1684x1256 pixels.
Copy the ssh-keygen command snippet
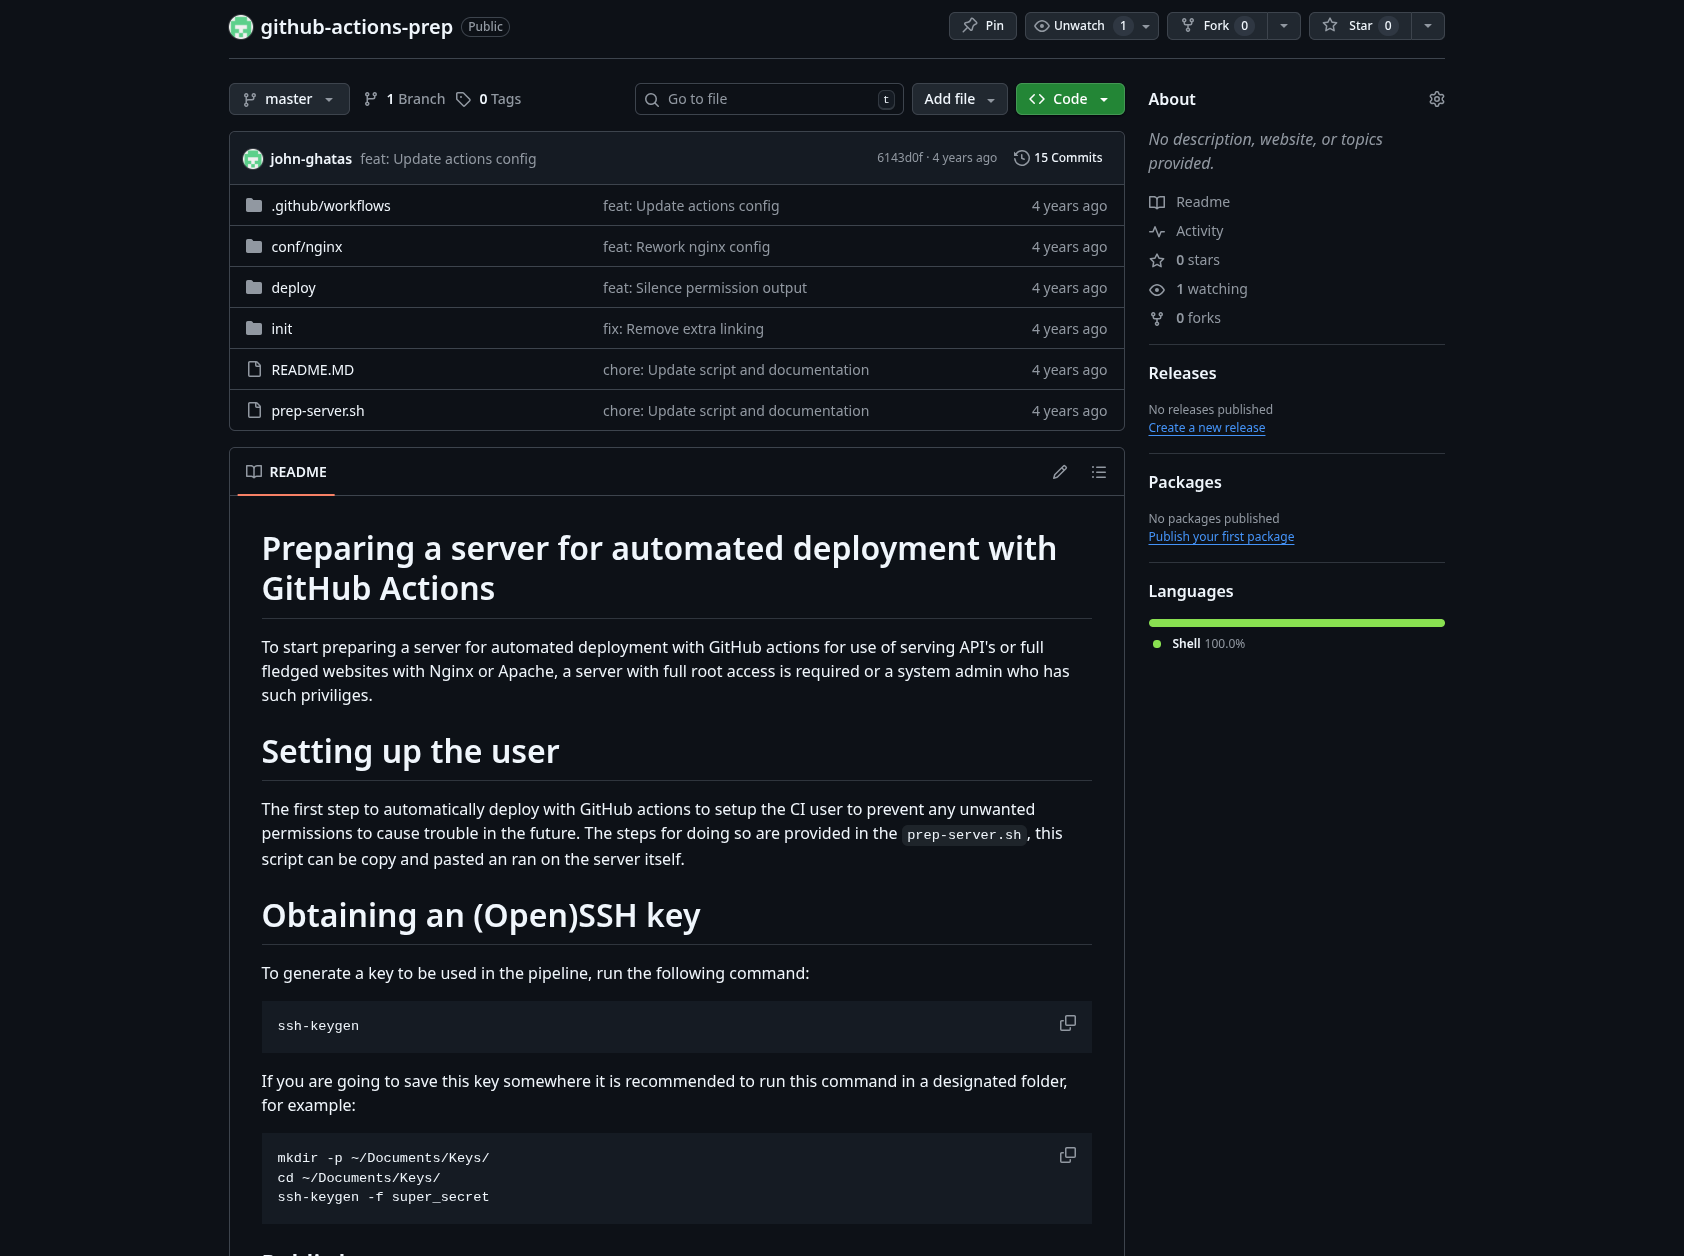point(1067,1023)
